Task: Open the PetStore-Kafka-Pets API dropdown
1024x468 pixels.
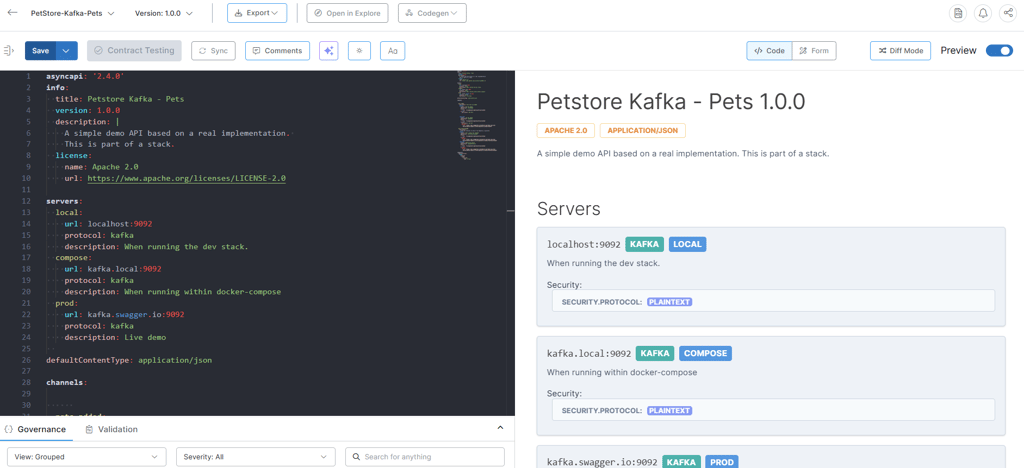Action: point(72,13)
